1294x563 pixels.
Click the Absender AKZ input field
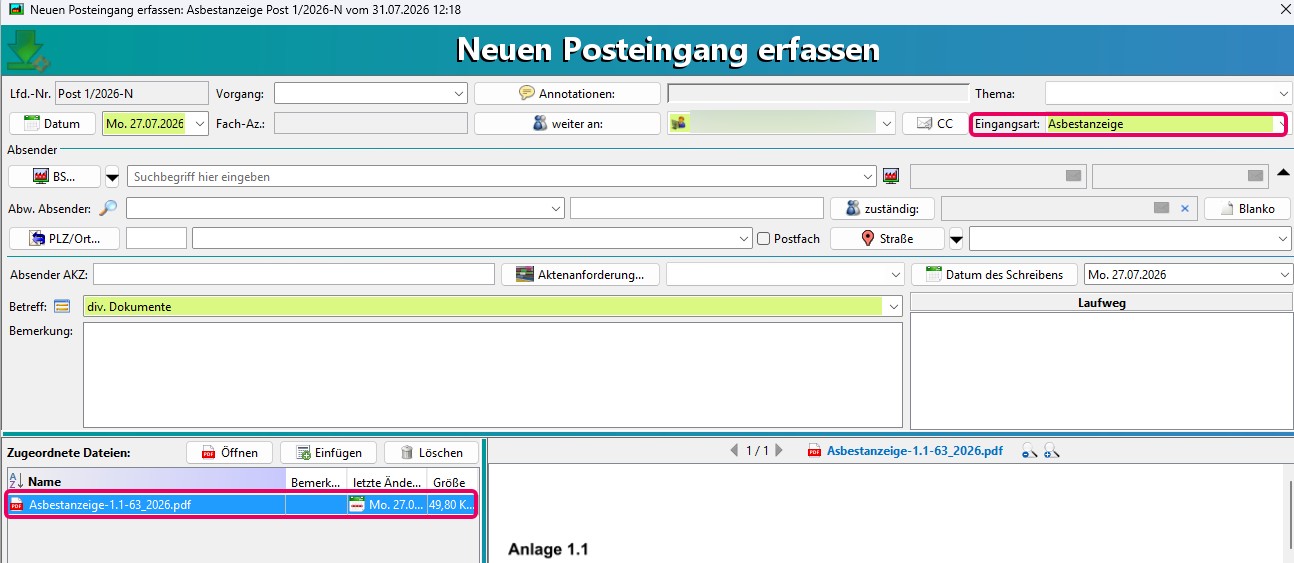tap(294, 274)
